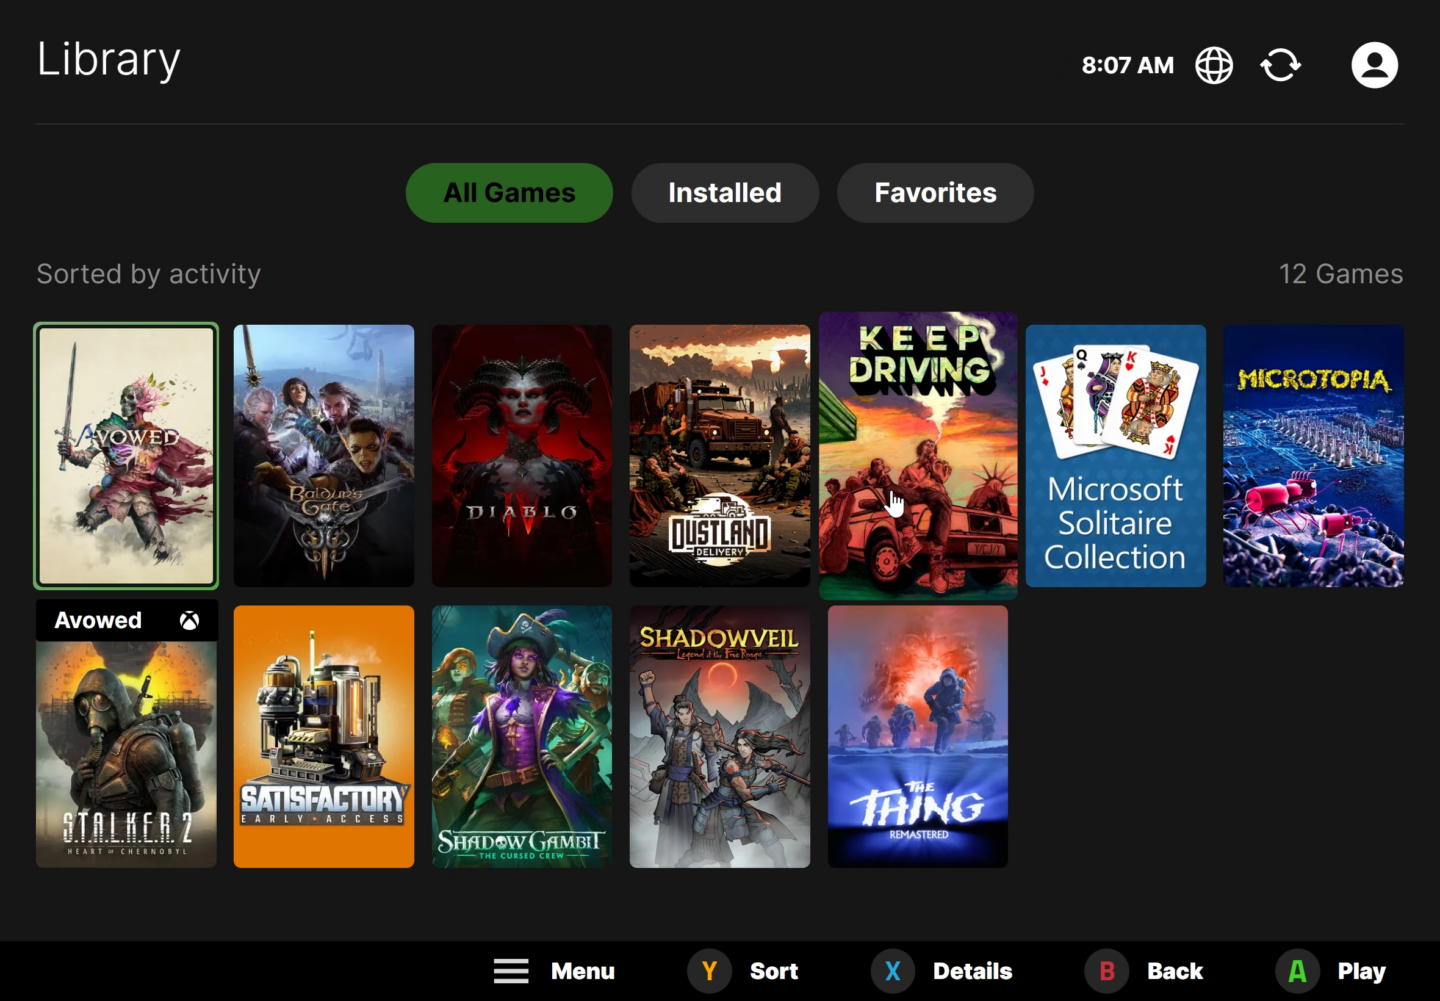
Task: Switch to the Installed filter
Action: pos(725,192)
